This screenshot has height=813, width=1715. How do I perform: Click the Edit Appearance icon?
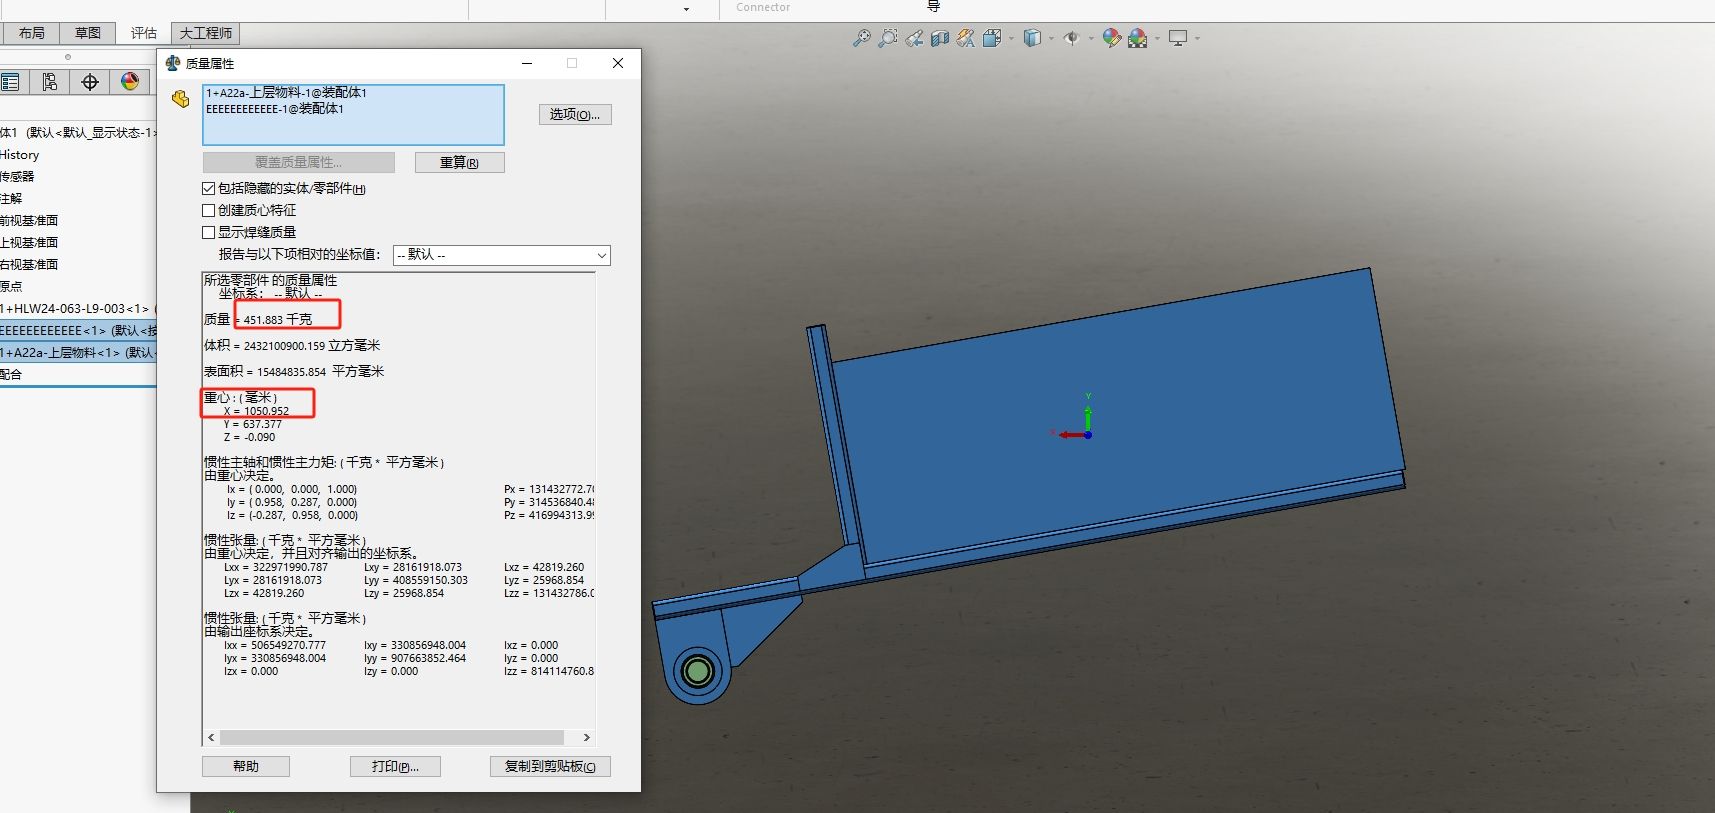pos(1111,39)
